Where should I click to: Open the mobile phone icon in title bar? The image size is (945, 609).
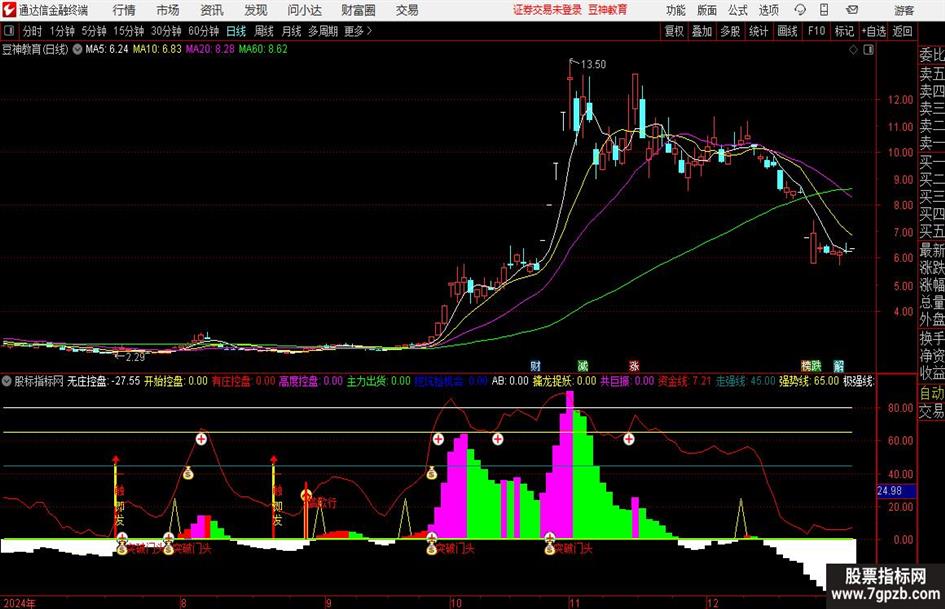click(x=824, y=10)
